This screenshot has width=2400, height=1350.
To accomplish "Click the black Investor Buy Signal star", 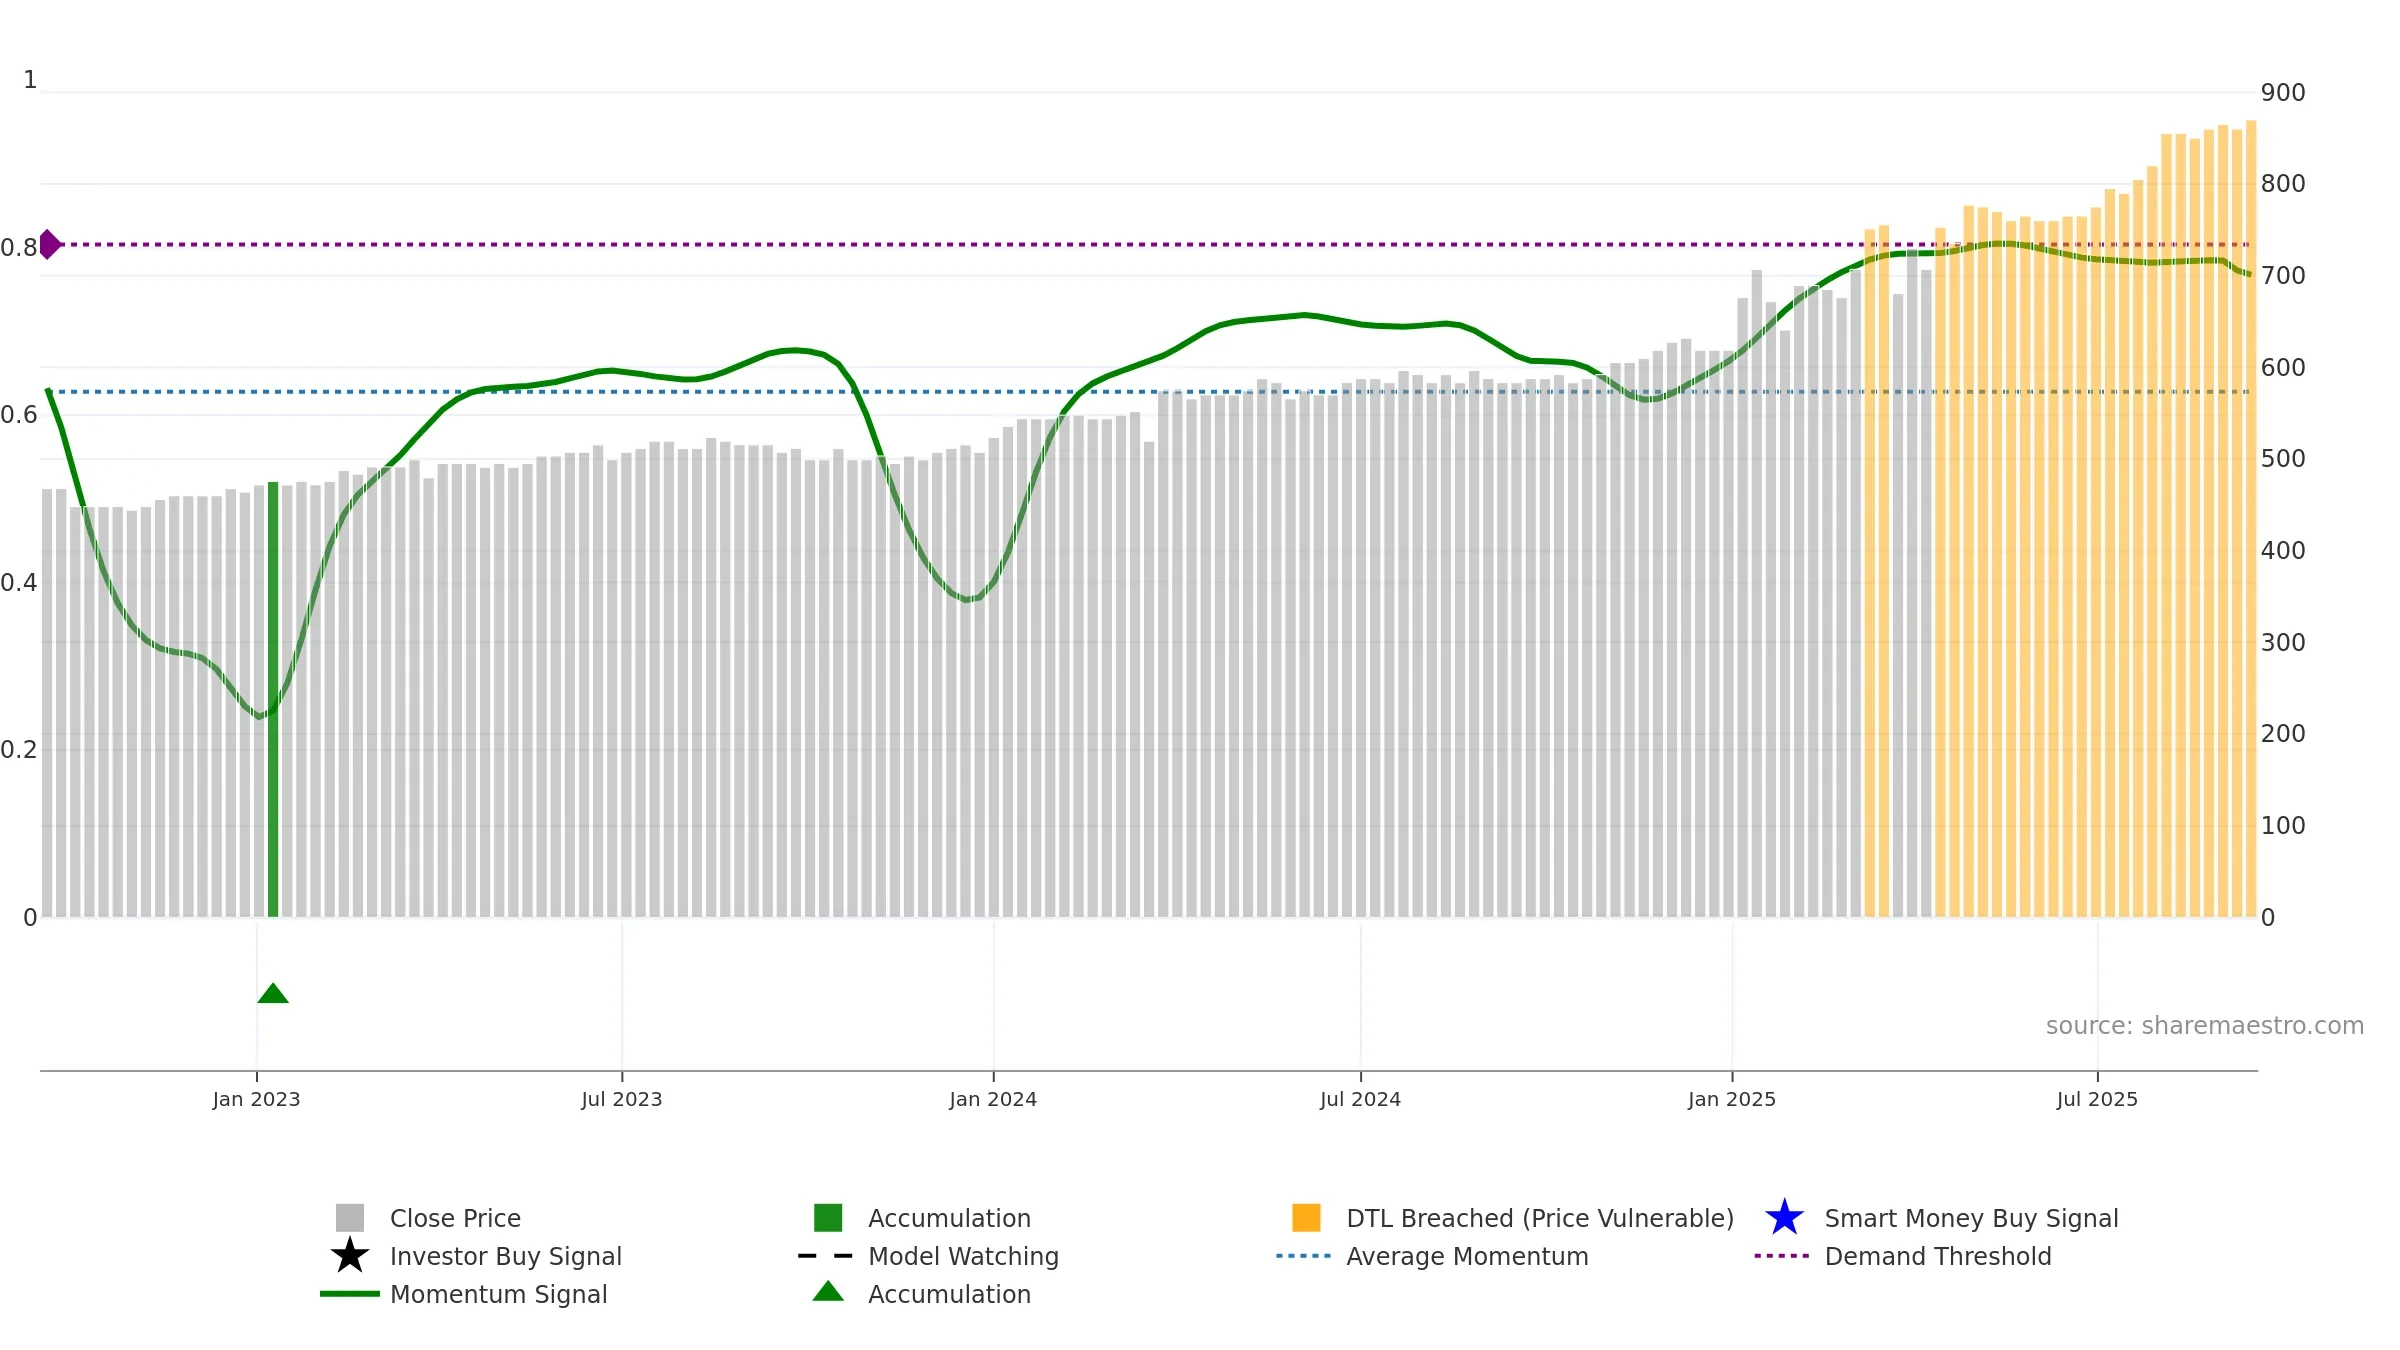I will [349, 1255].
